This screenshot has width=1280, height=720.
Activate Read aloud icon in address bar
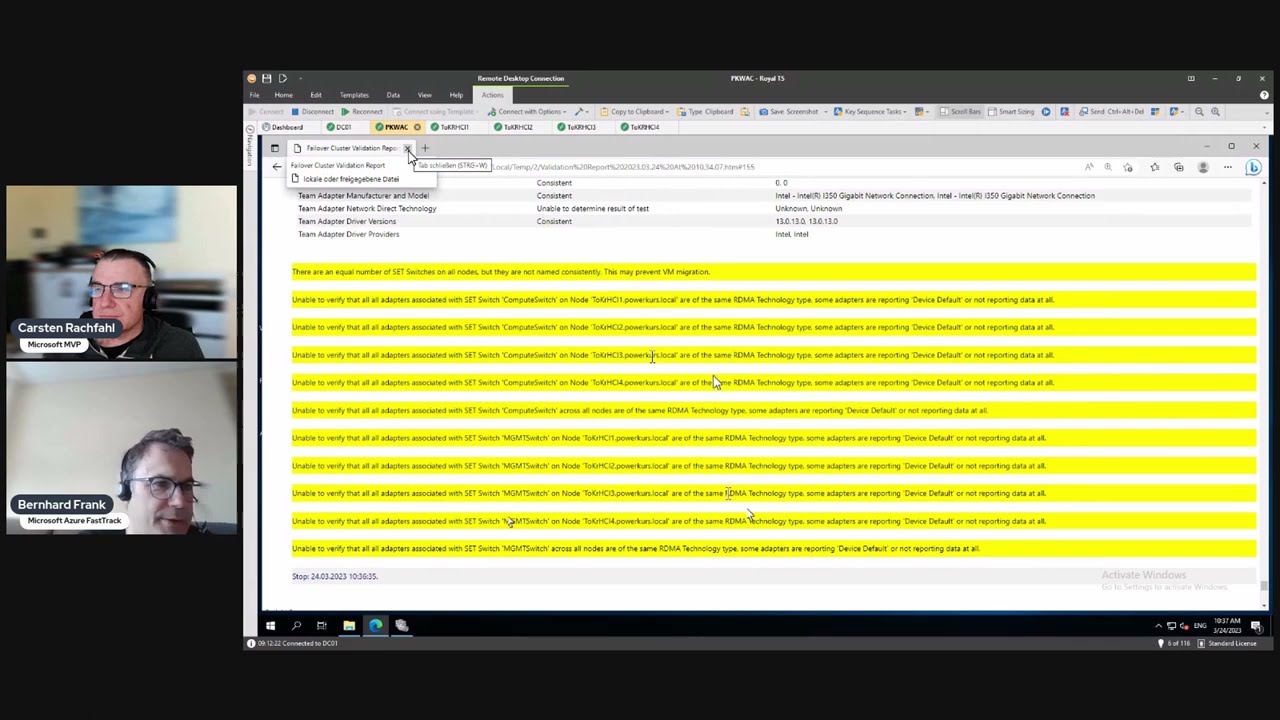[x=1089, y=167]
